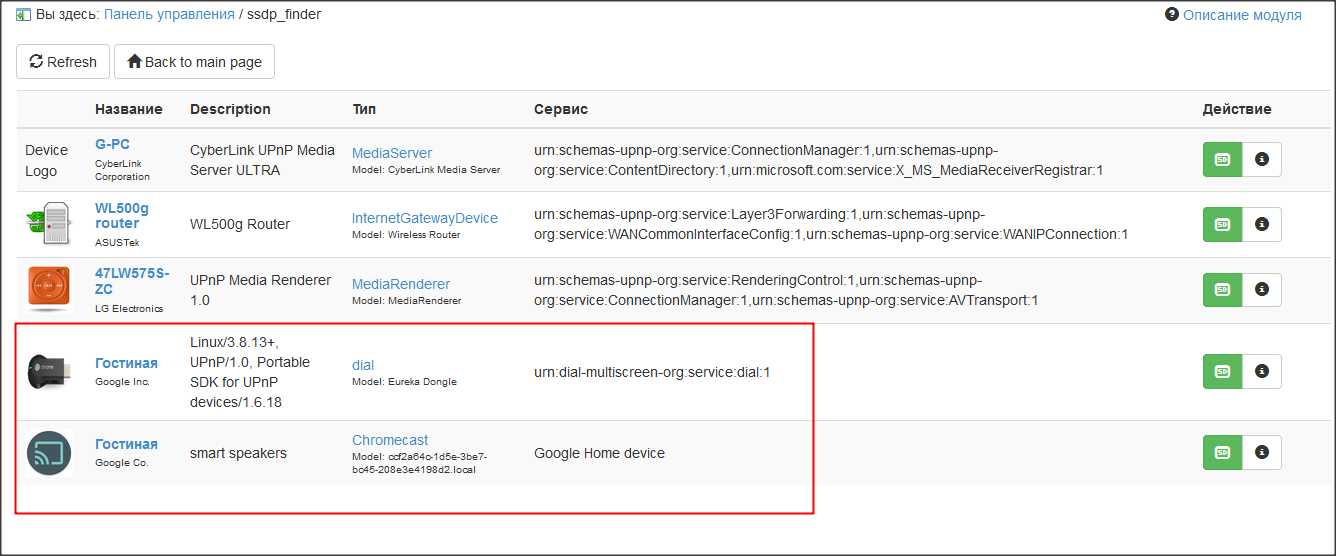Open info for the WL500g router row
Image resolution: width=1336 pixels, height=556 pixels.
tap(1261, 224)
